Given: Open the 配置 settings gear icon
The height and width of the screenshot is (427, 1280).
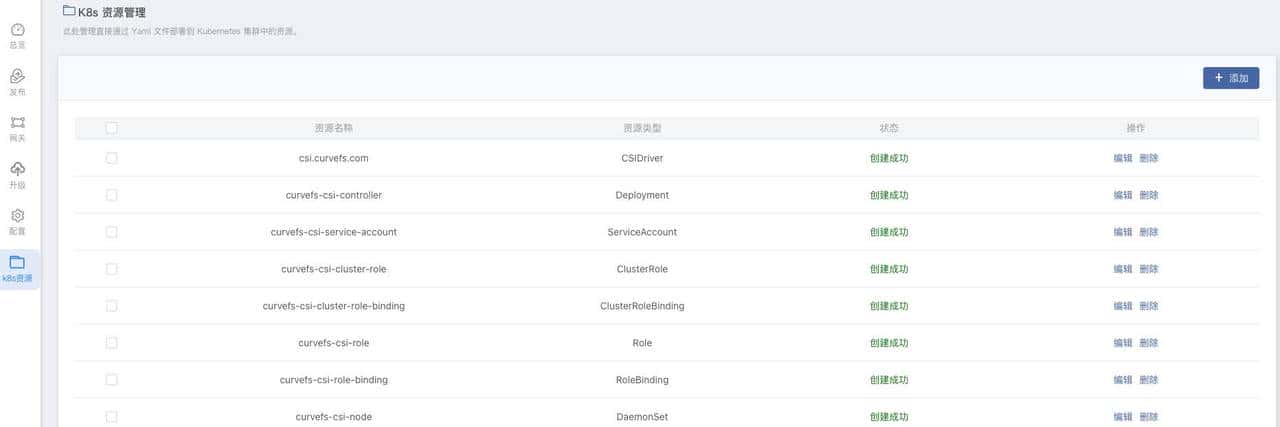Looking at the screenshot, I should [18, 216].
